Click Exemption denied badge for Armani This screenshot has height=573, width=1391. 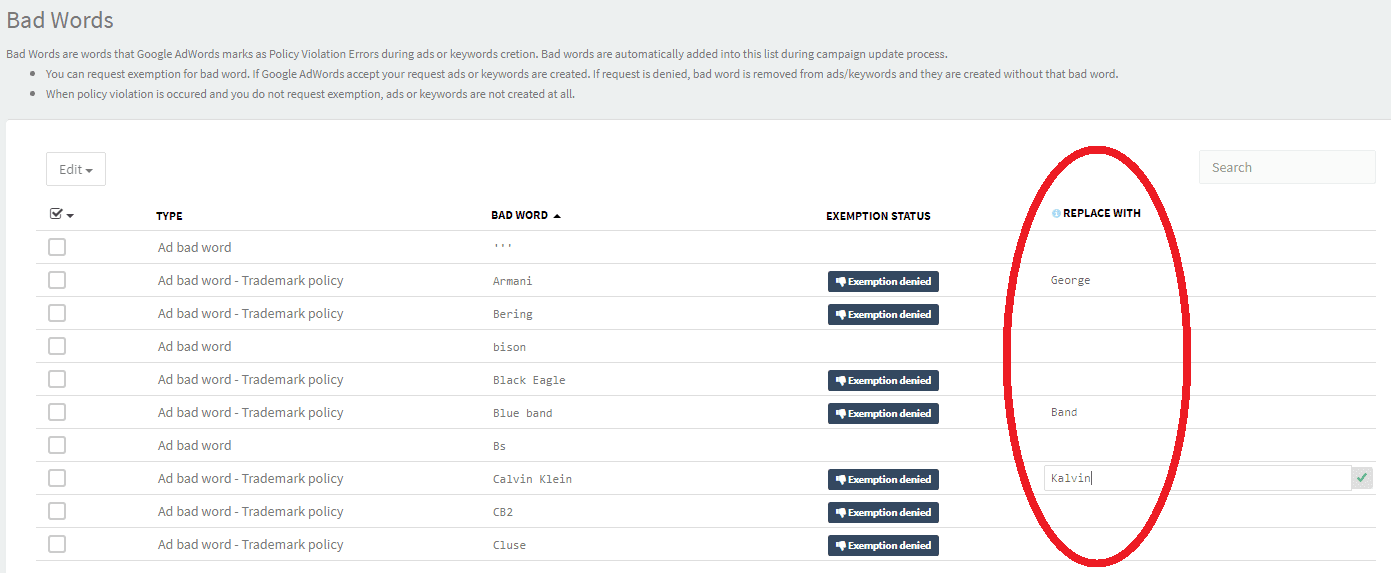(x=883, y=282)
